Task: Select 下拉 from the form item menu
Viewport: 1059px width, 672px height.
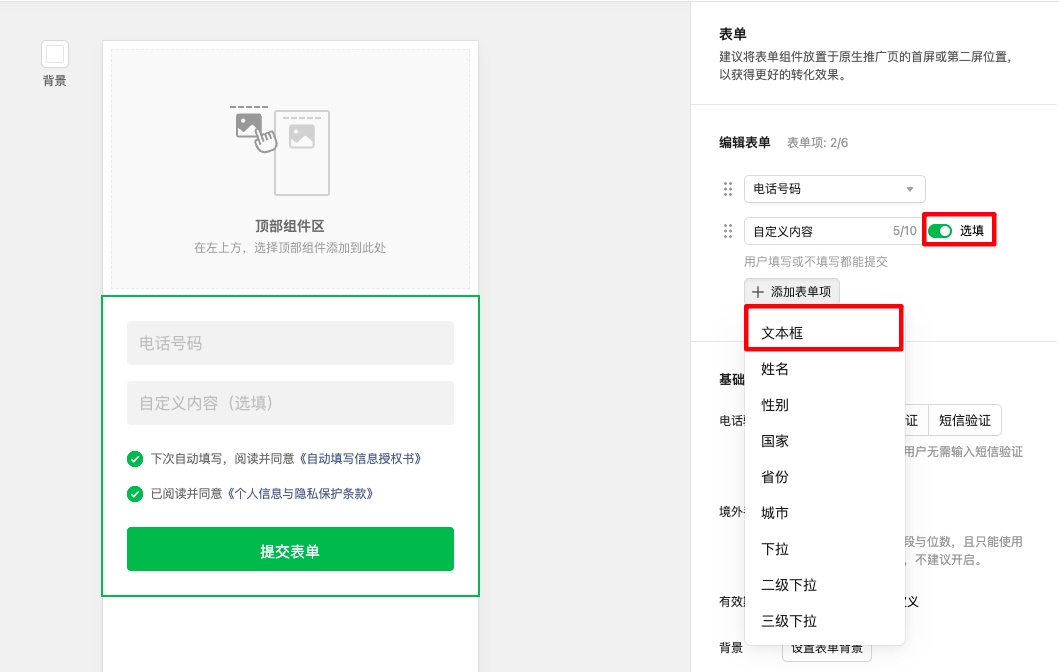Action: point(775,549)
